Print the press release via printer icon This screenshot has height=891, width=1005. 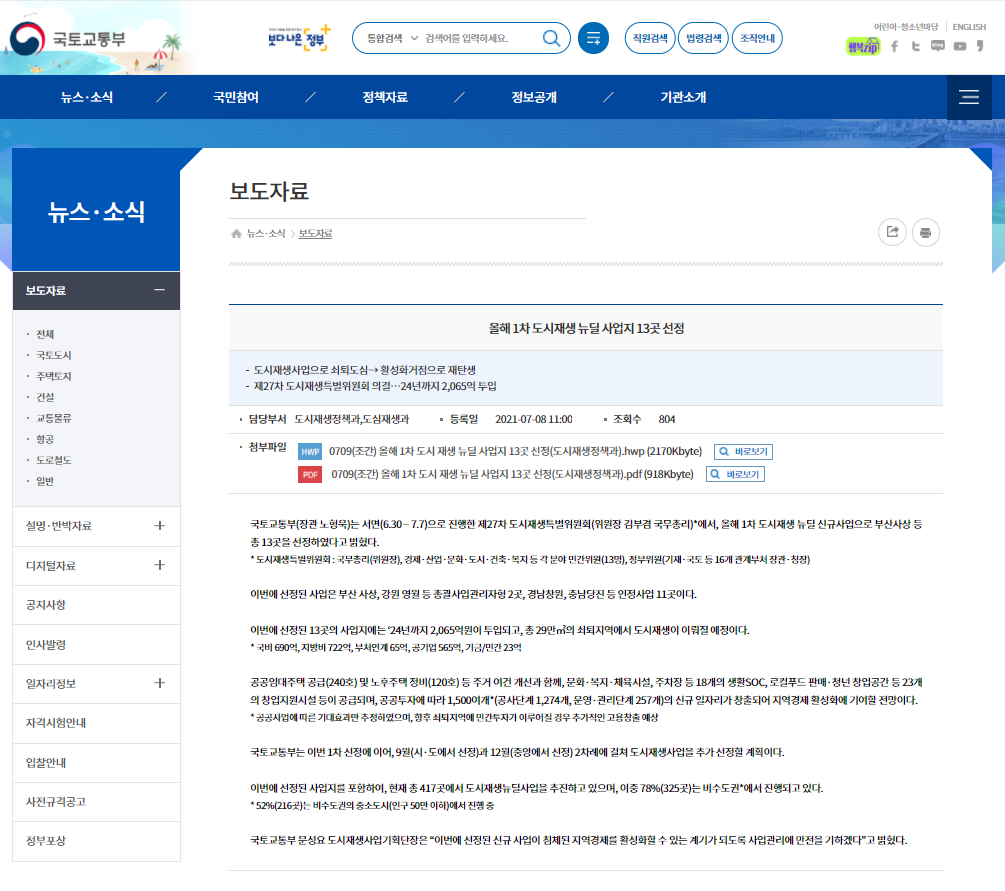coord(925,232)
